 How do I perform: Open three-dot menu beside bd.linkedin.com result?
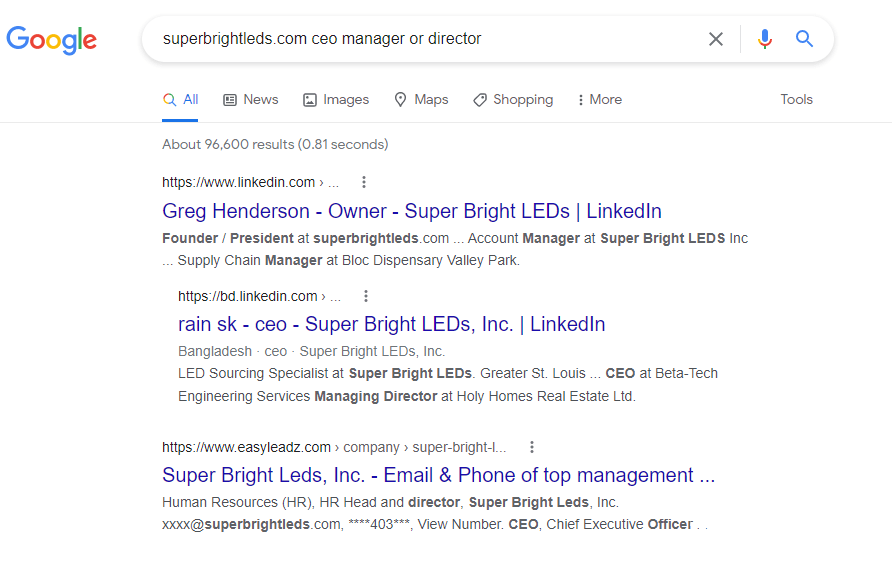[x=366, y=296]
